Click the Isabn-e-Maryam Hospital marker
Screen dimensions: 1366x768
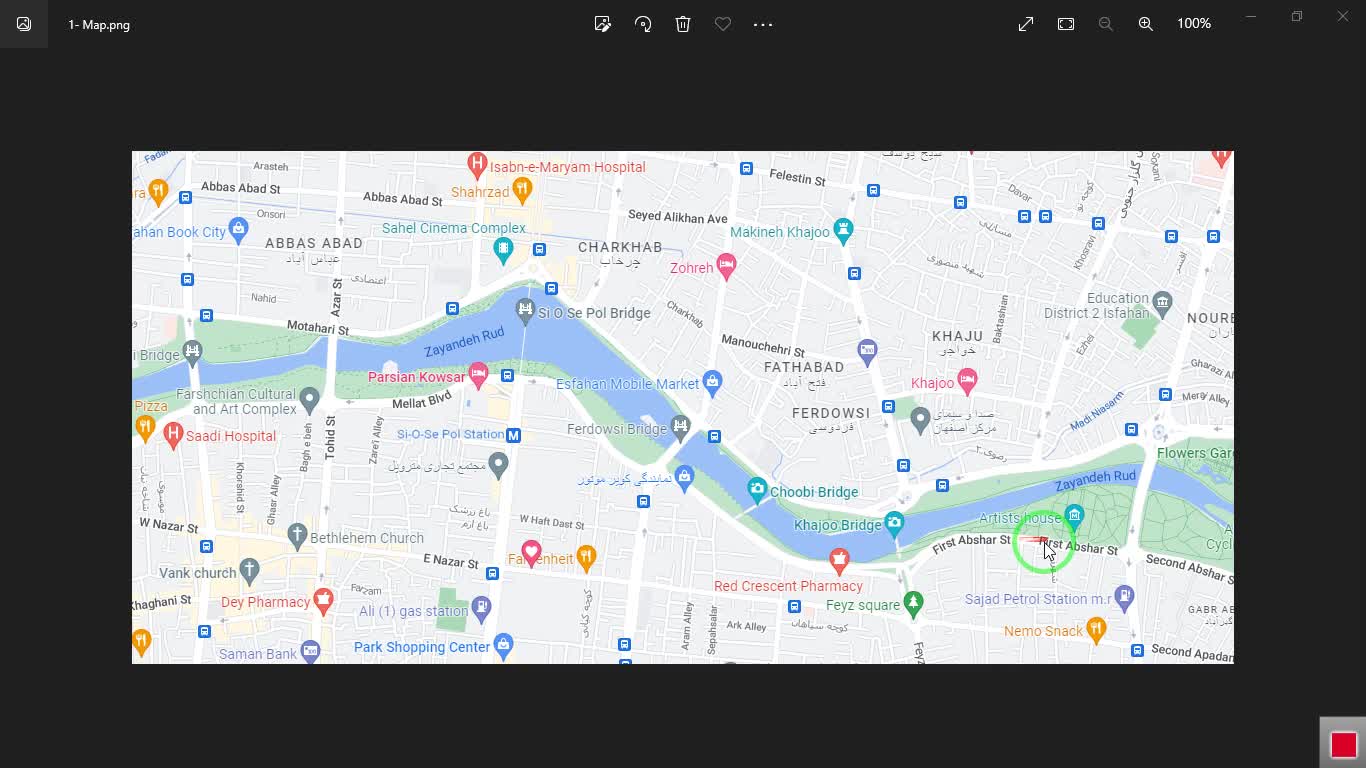click(x=478, y=164)
